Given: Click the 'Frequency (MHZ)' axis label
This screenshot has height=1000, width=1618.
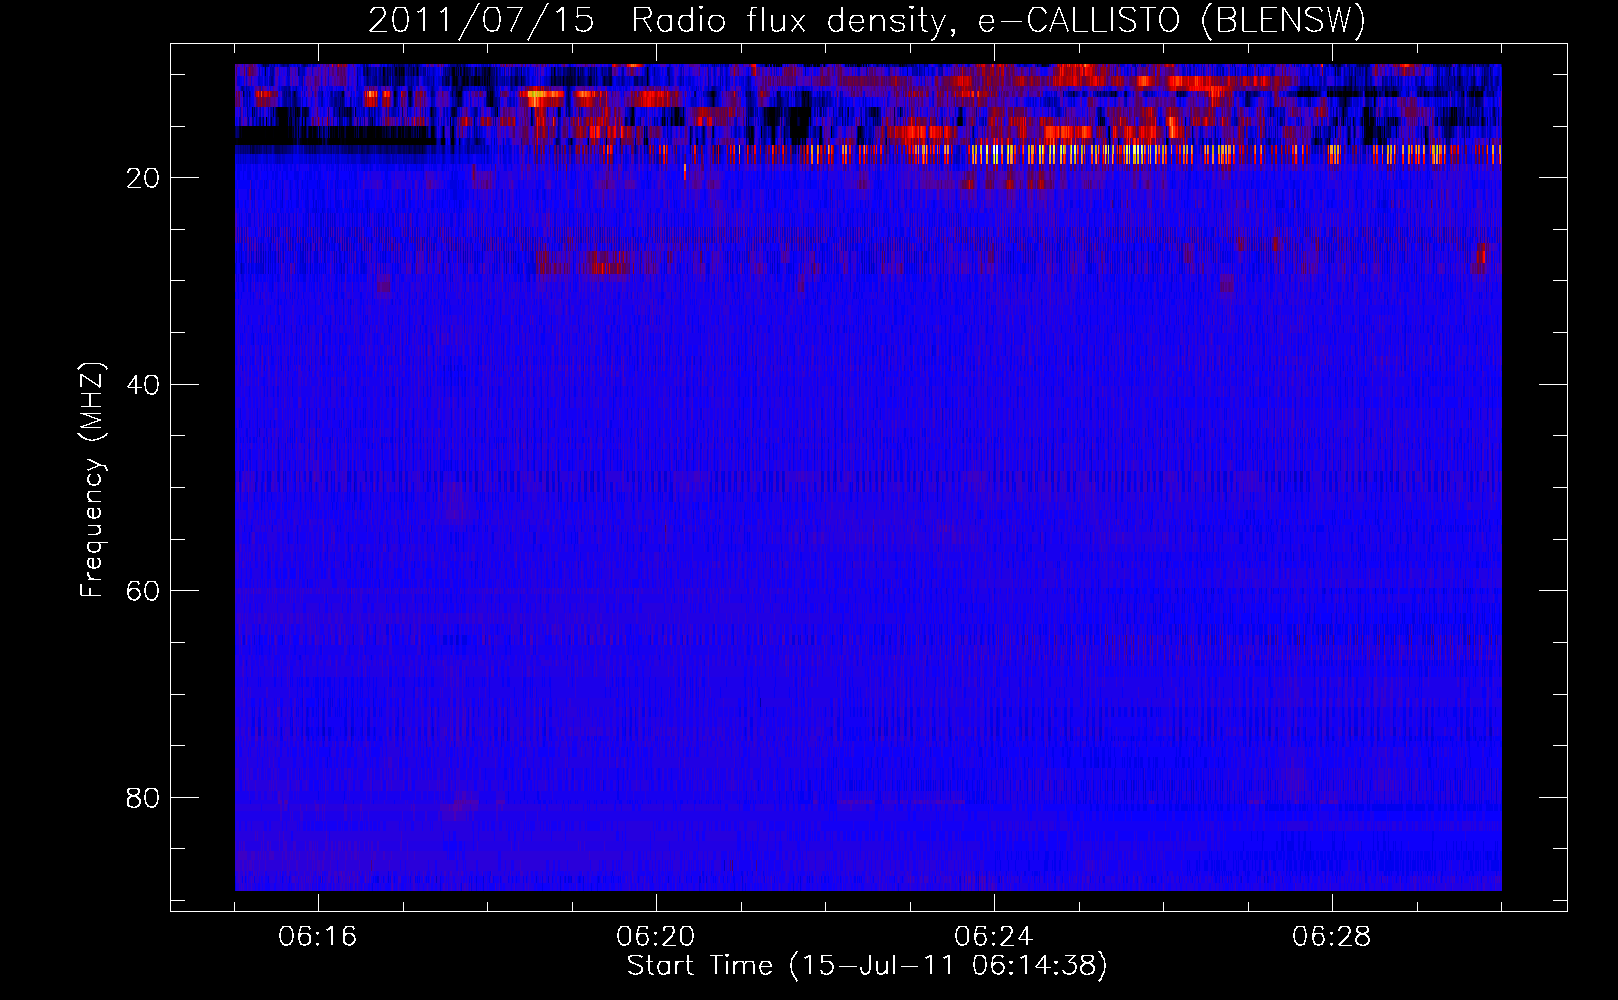Looking at the screenshot, I should tap(92, 480).
